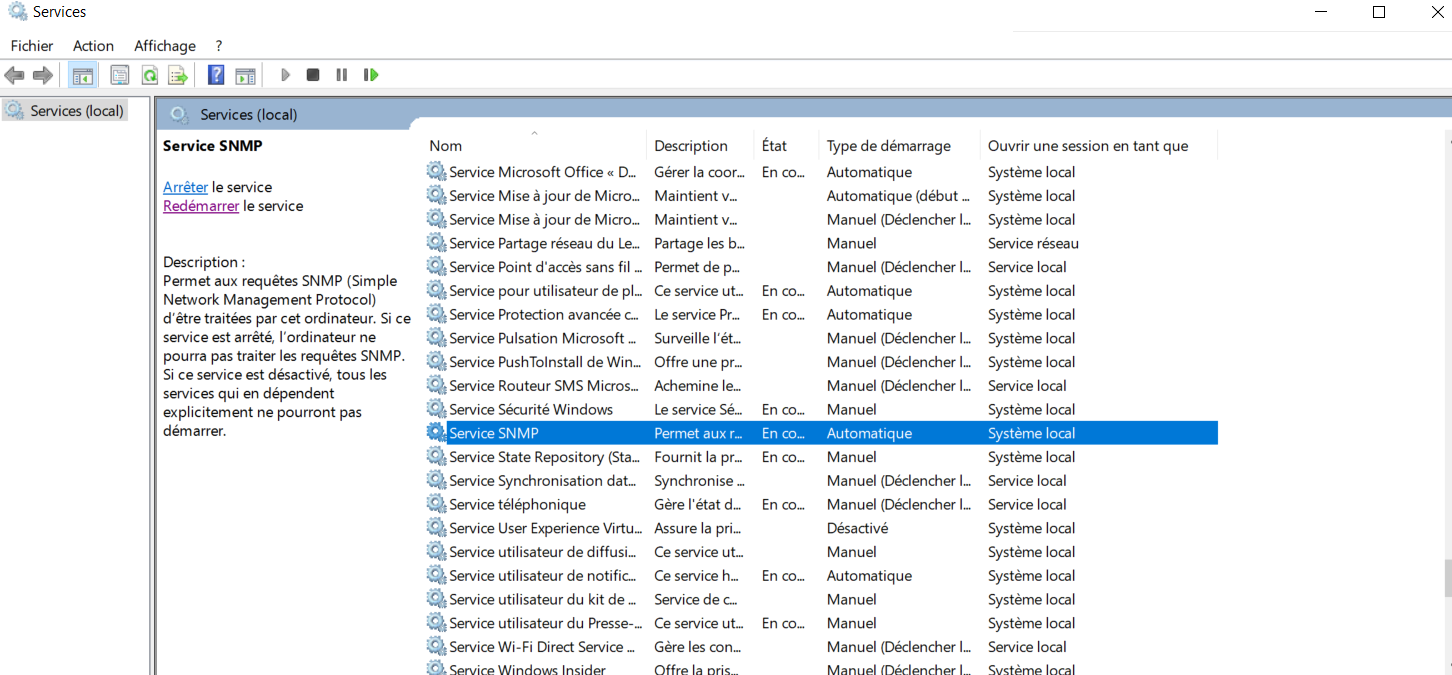Open the blue Help toolbar icon
The width and height of the screenshot is (1452, 675).
[x=216, y=75]
